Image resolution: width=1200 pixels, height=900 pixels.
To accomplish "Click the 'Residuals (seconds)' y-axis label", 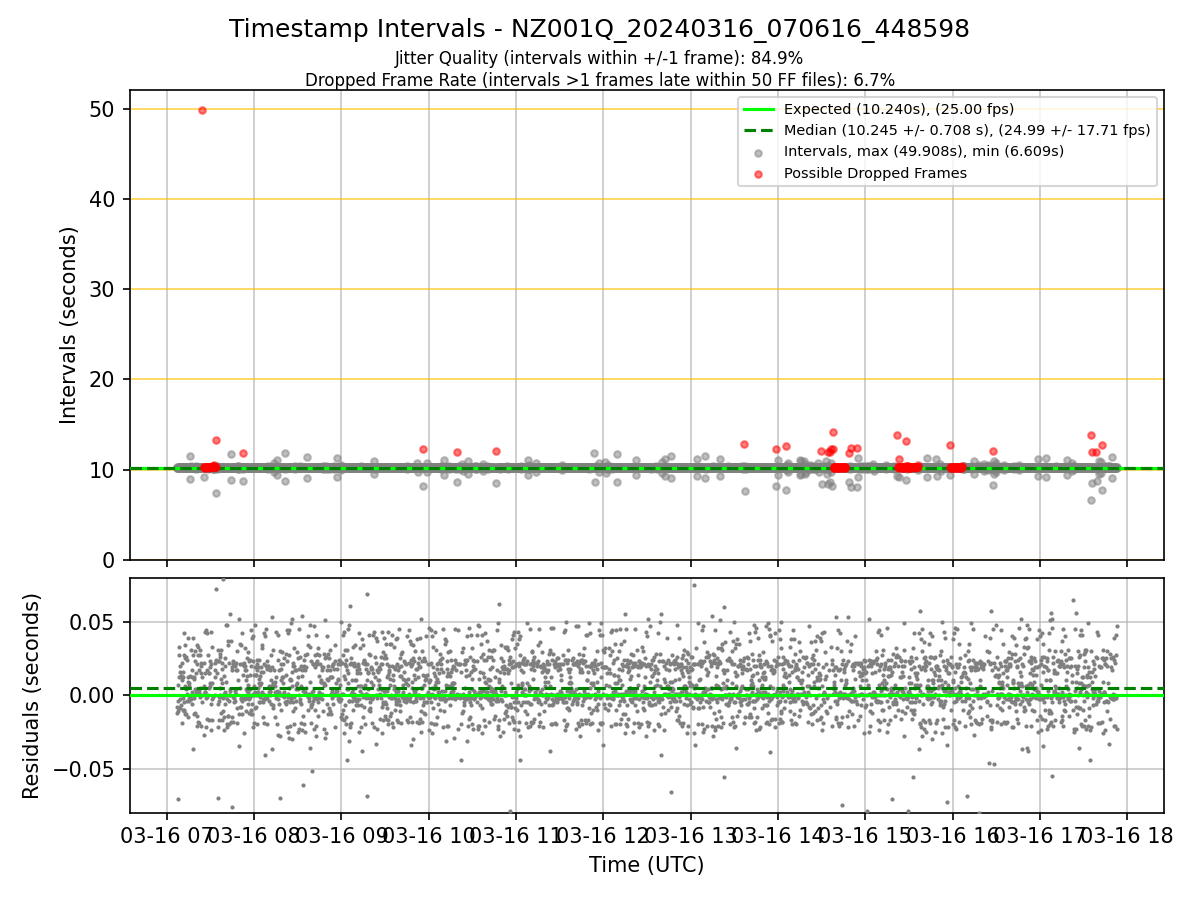I will [x=32, y=696].
